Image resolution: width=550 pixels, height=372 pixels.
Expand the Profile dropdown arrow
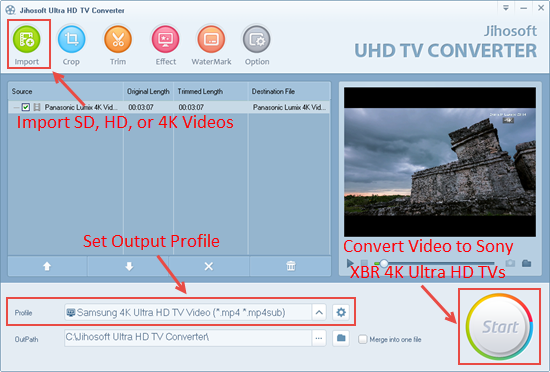[319, 312]
